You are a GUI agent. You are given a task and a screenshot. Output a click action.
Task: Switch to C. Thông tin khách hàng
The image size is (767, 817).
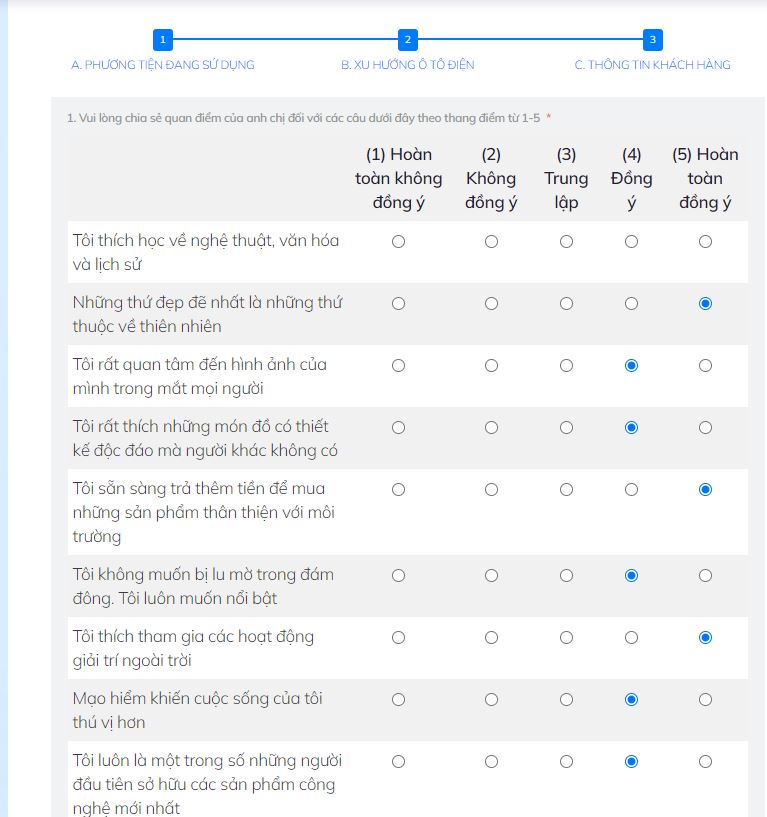pyautogui.click(x=652, y=65)
